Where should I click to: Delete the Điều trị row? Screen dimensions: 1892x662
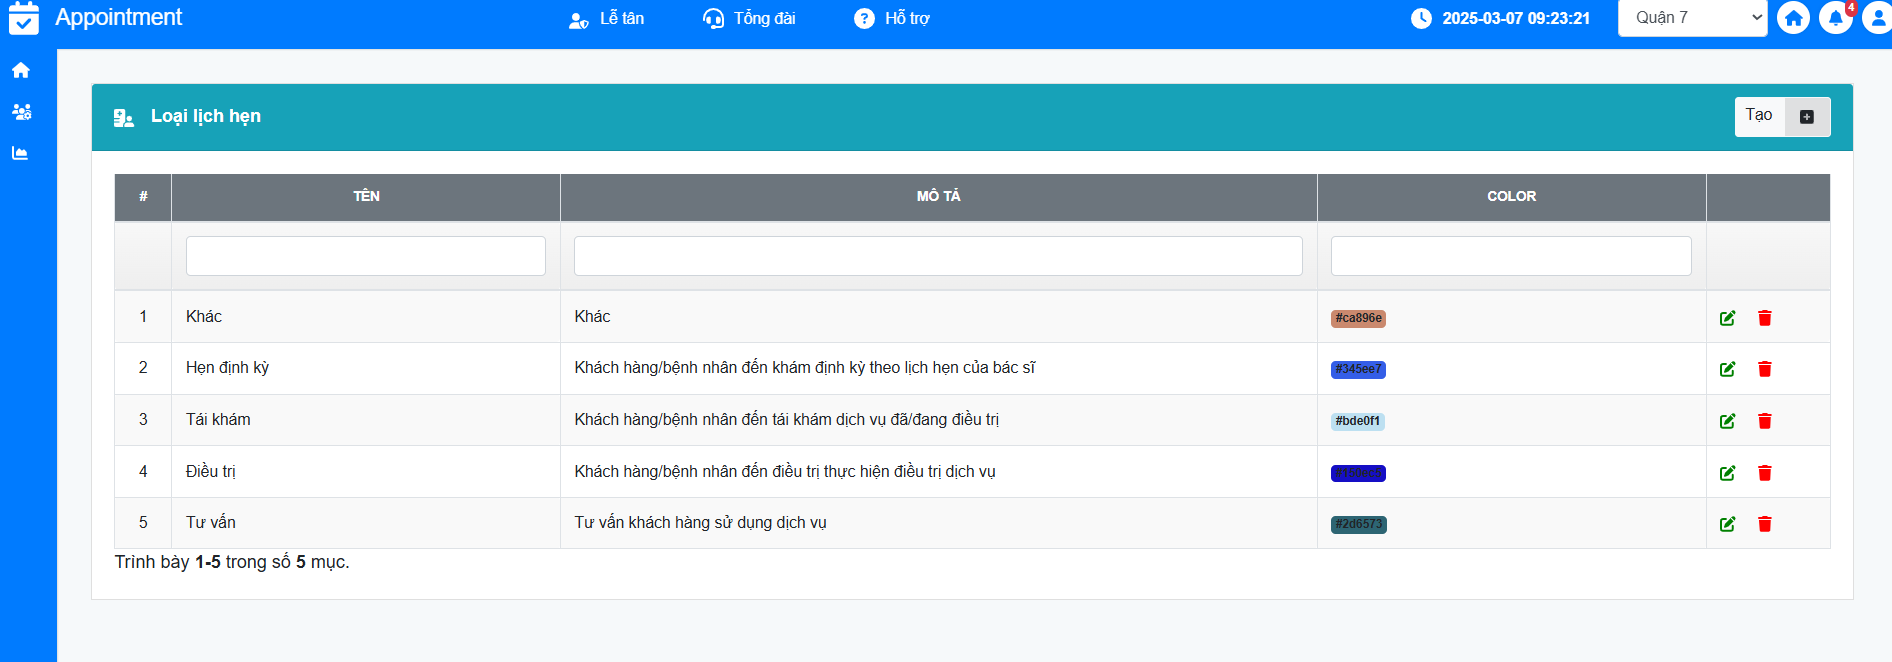pos(1764,473)
